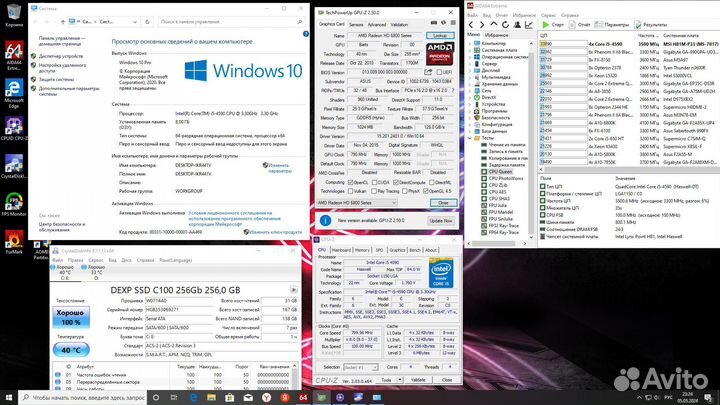
Task: Click CrystalDiskInfo Хорошо 100 % health button
Action: pyautogui.click(x=70, y=317)
